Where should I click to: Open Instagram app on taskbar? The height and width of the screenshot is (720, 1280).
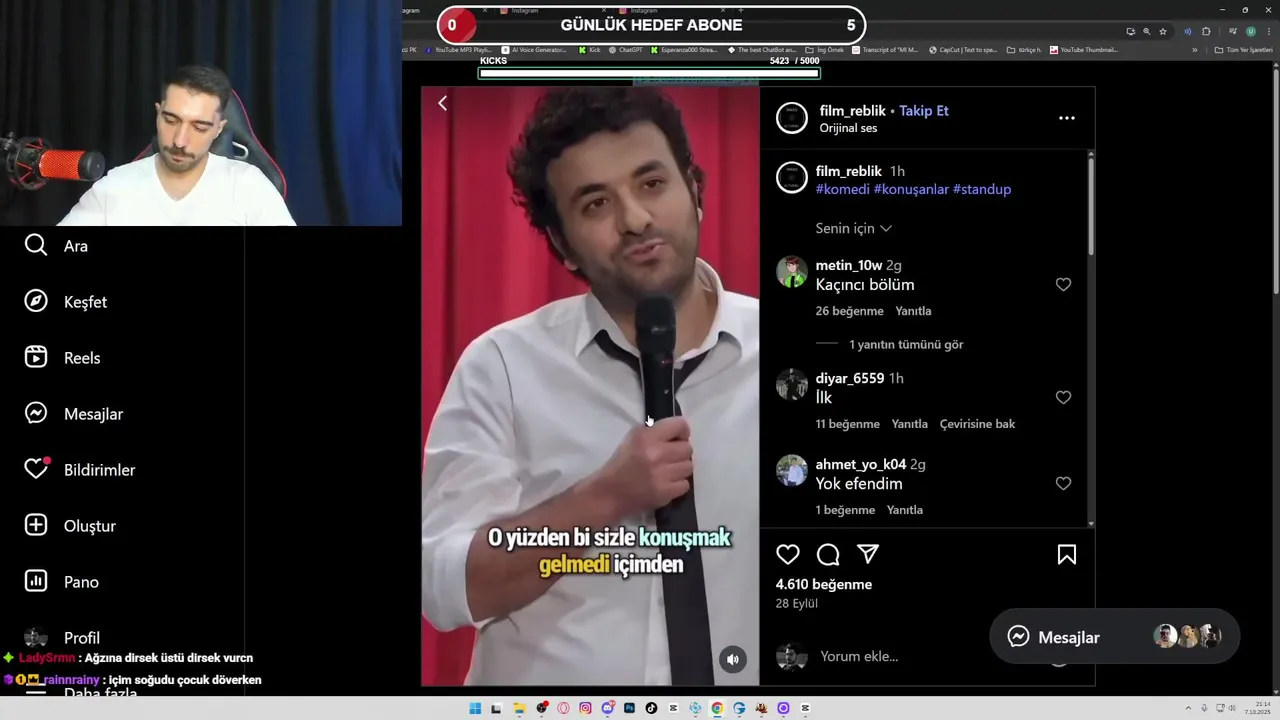click(585, 708)
